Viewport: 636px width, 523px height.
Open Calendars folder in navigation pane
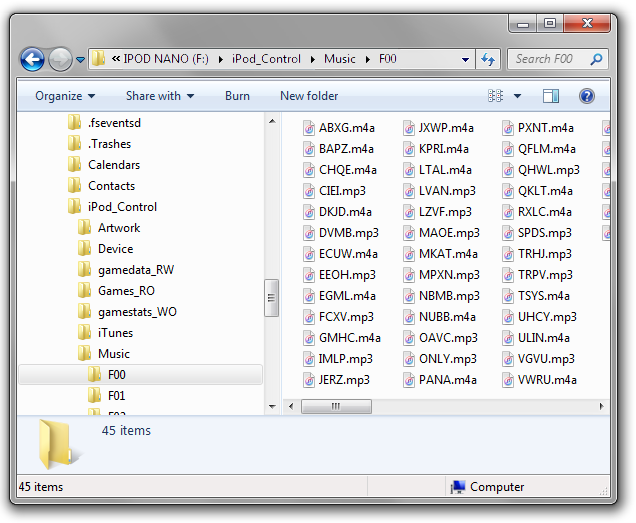tap(104, 165)
